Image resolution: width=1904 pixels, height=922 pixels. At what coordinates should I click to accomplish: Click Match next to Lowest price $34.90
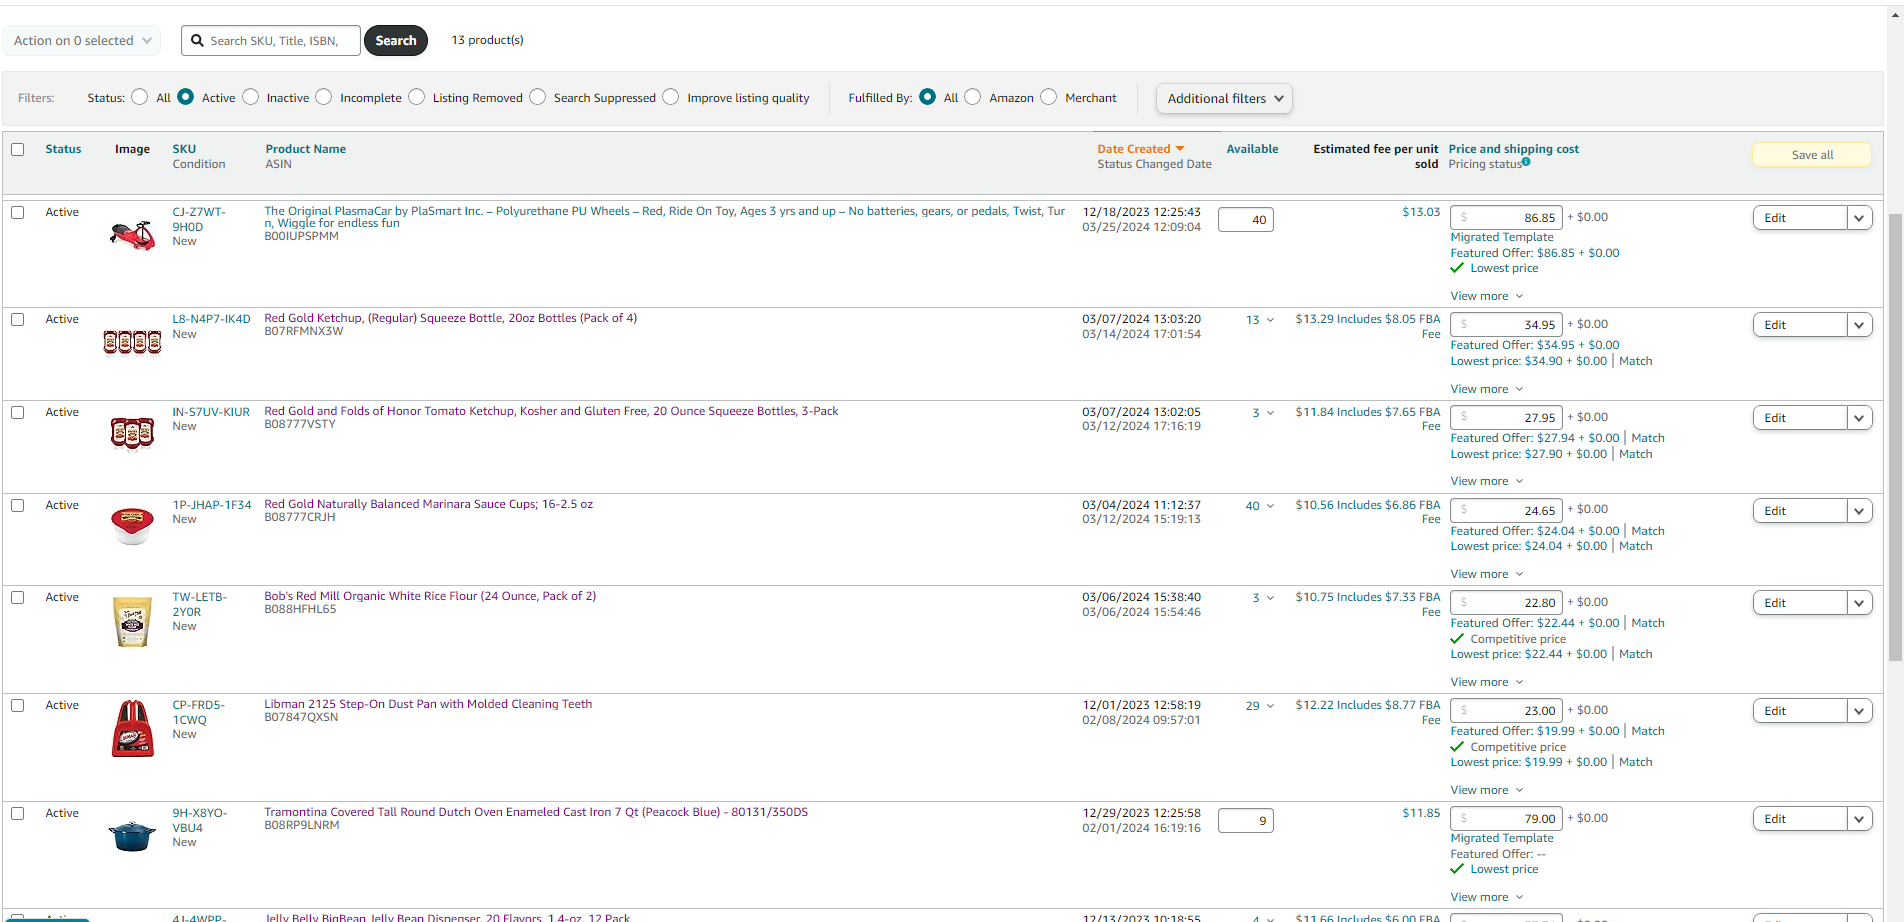(x=1635, y=361)
